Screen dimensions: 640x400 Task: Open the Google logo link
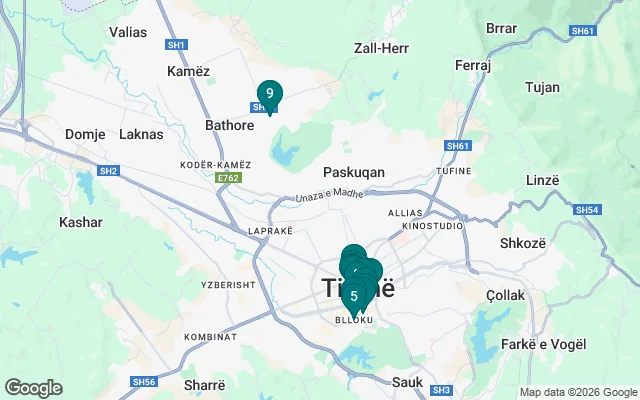point(33,388)
